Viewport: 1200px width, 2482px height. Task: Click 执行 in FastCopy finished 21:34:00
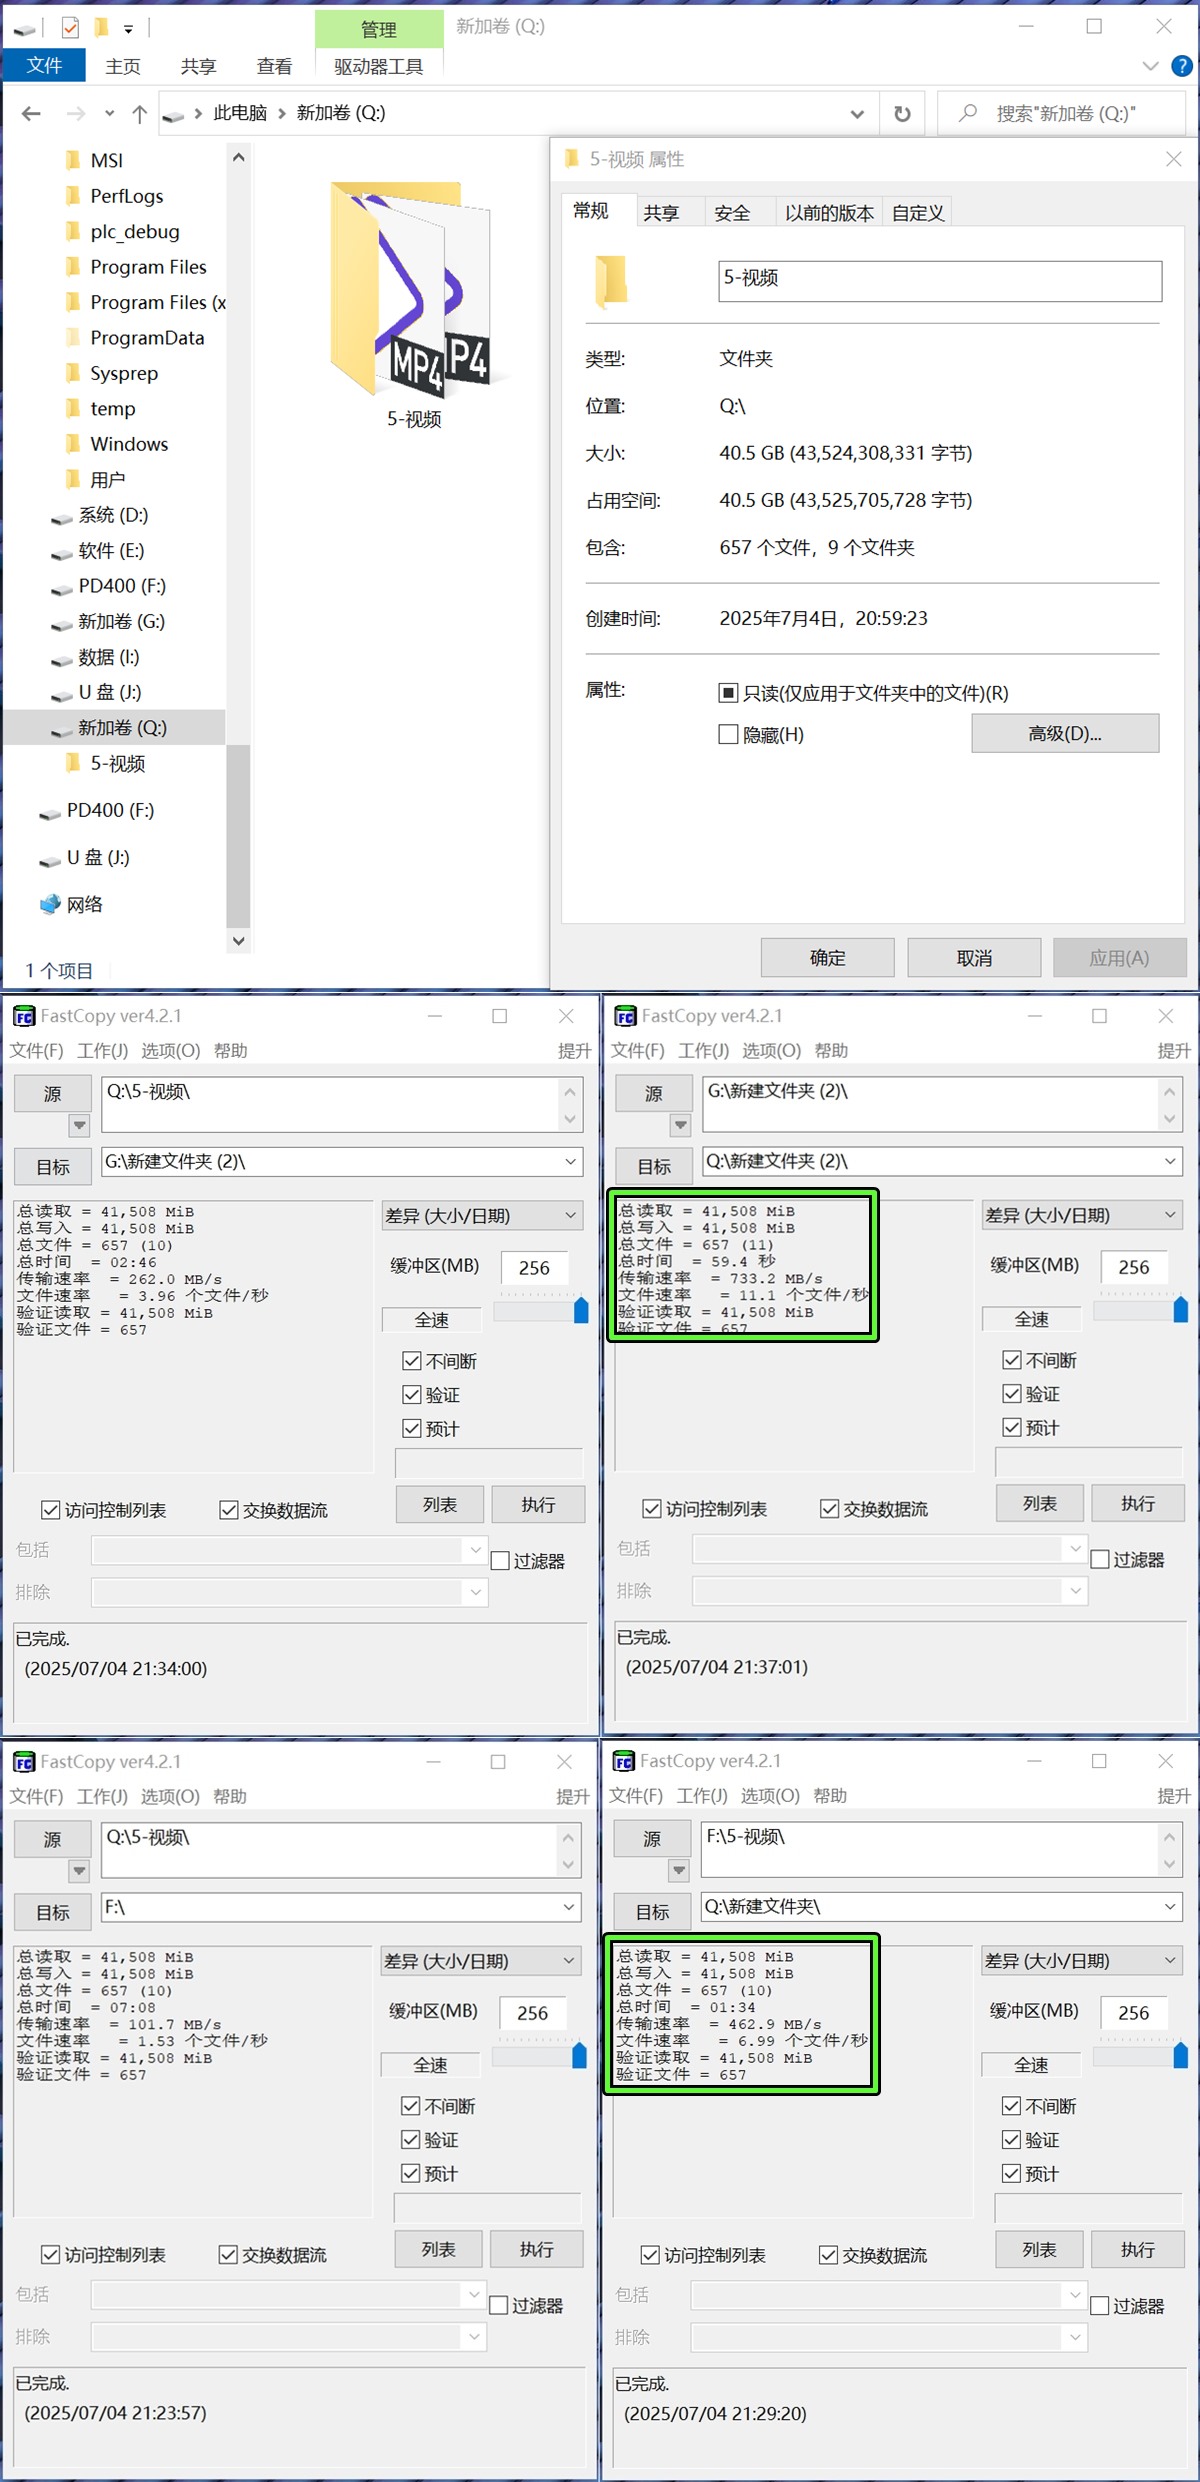(538, 1505)
